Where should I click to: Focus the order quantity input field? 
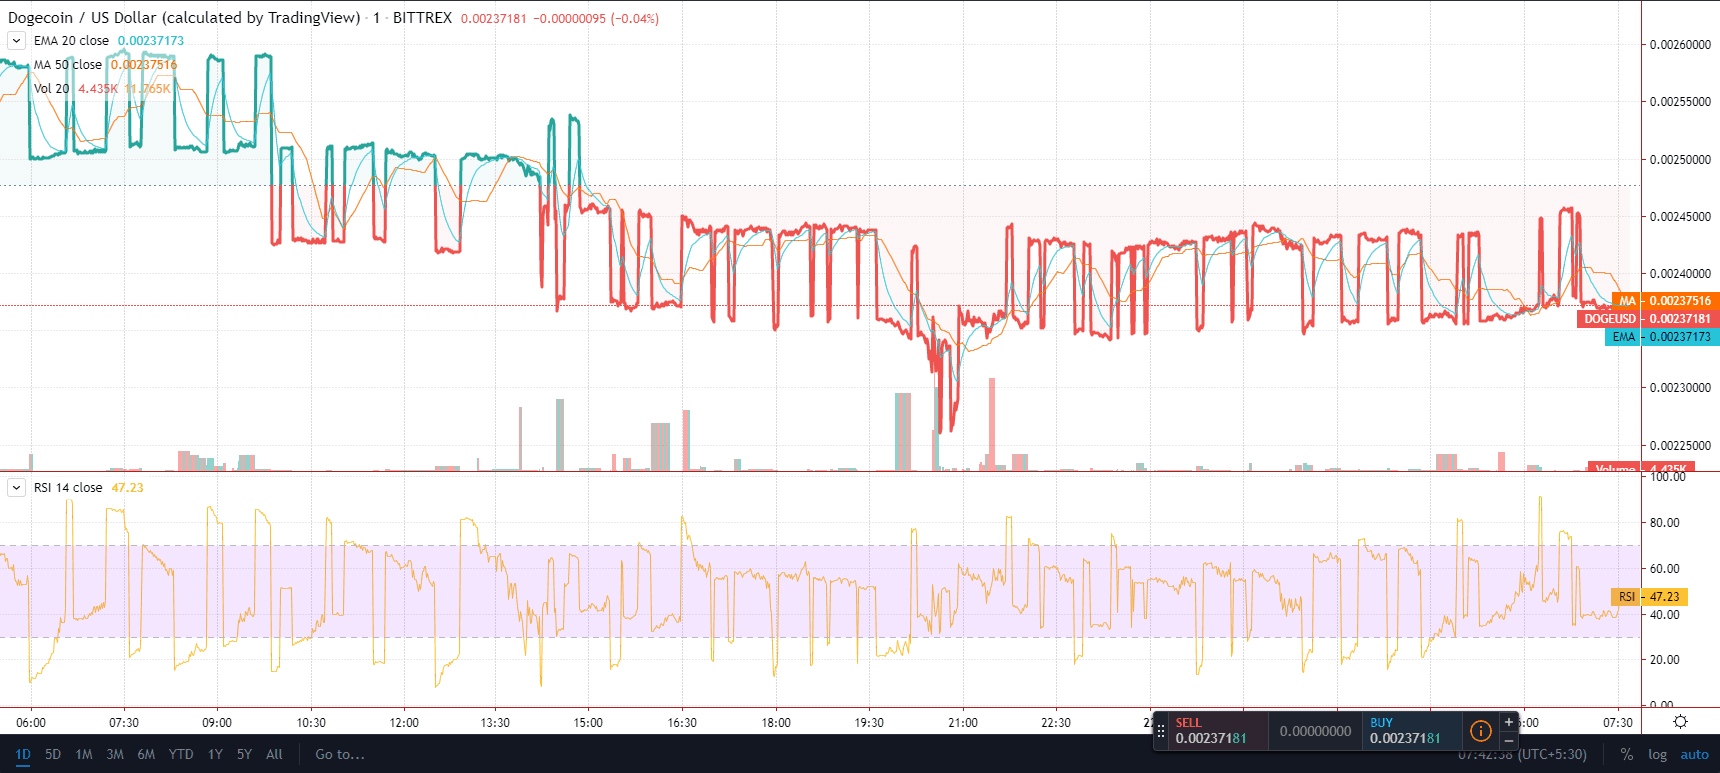1316,731
